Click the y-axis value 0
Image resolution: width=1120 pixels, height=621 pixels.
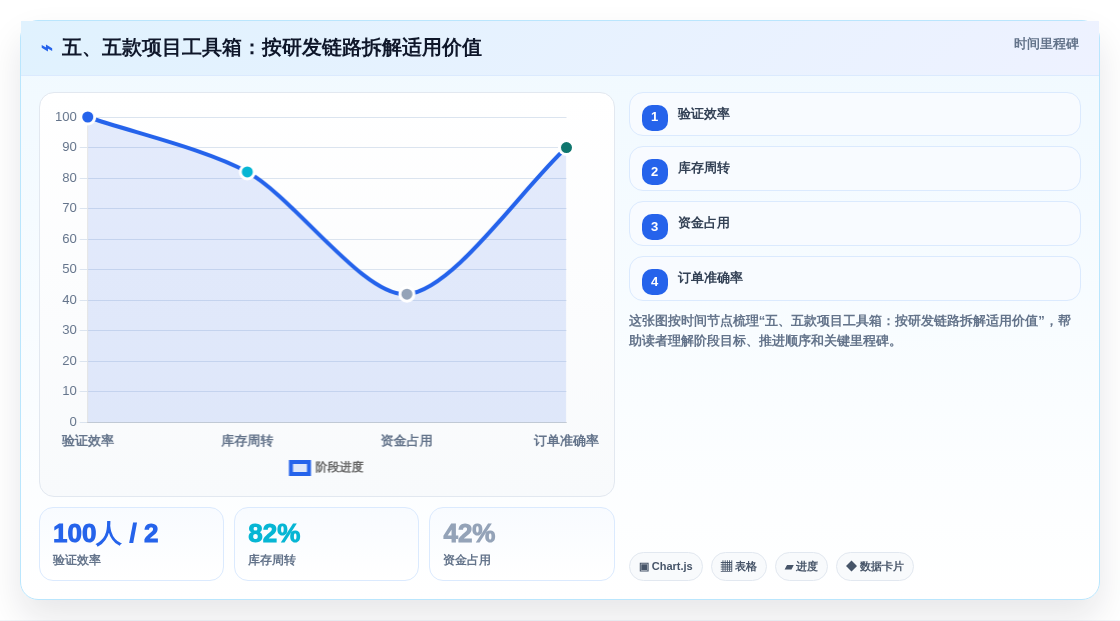[x=73, y=422]
